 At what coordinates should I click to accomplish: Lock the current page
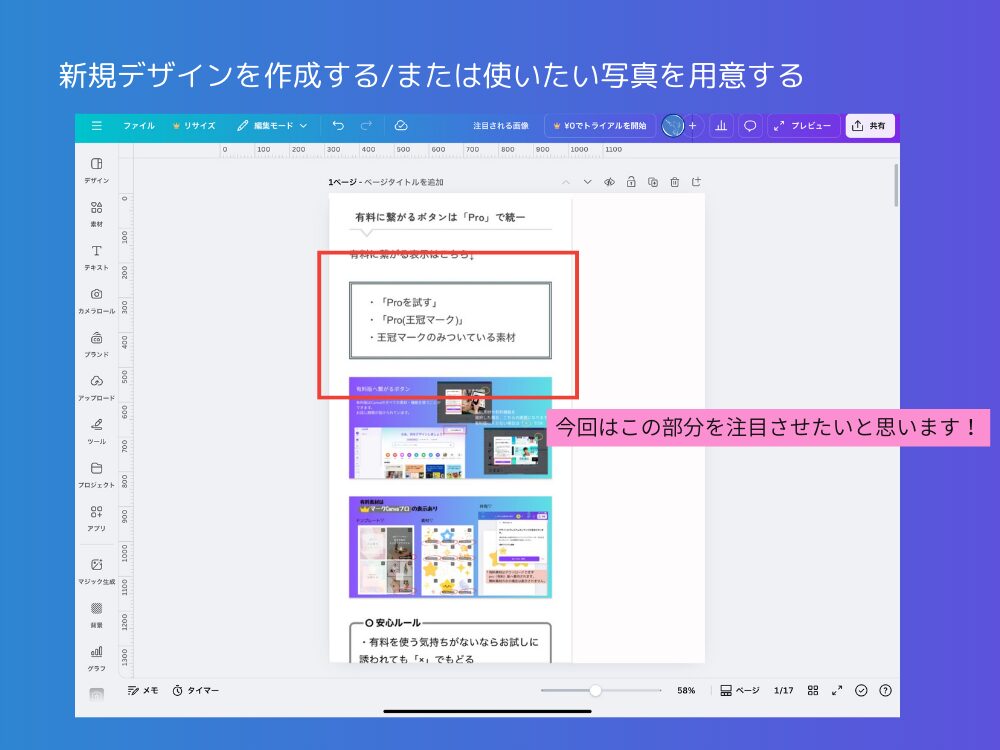pyautogui.click(x=632, y=182)
